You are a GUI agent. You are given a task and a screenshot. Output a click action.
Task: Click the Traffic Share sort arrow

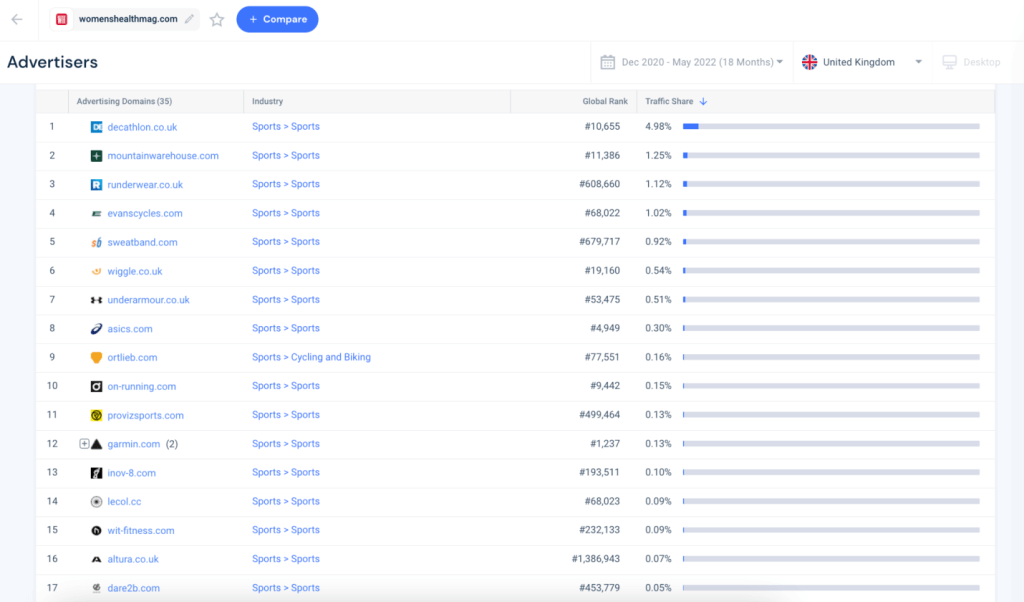[703, 101]
